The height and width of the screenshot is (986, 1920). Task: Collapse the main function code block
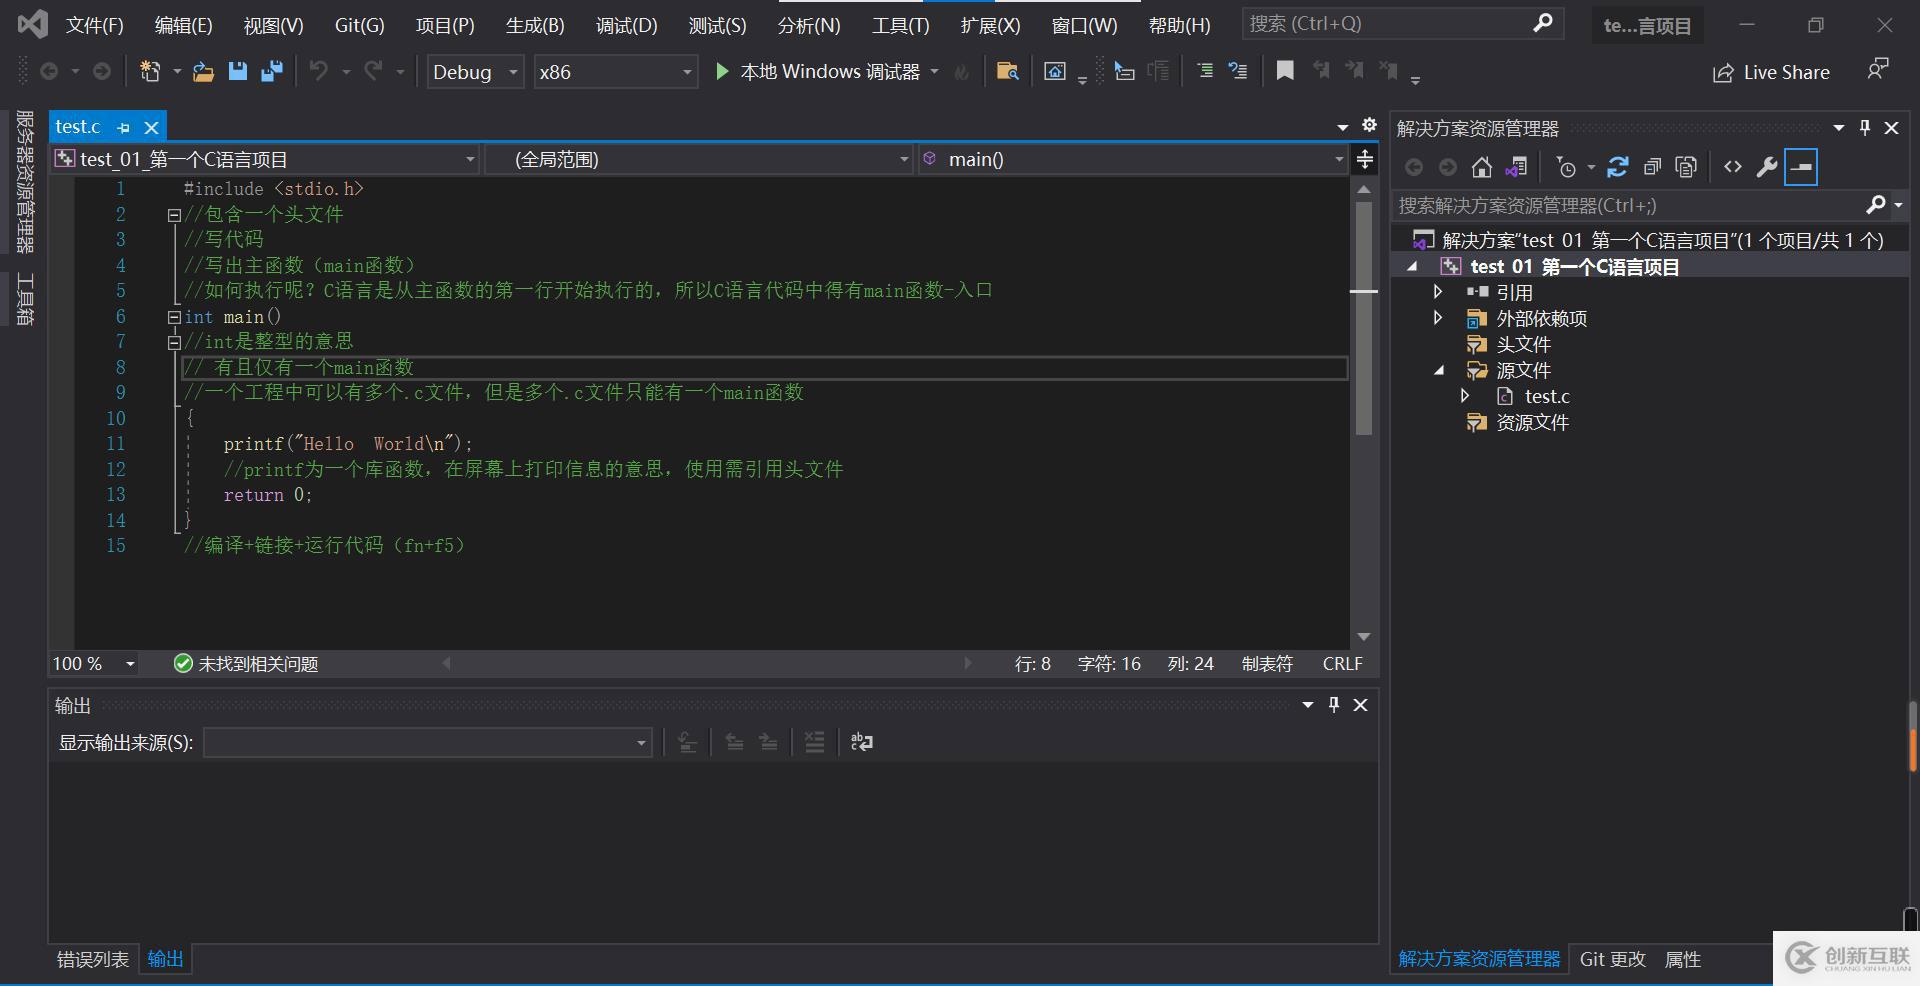click(174, 317)
